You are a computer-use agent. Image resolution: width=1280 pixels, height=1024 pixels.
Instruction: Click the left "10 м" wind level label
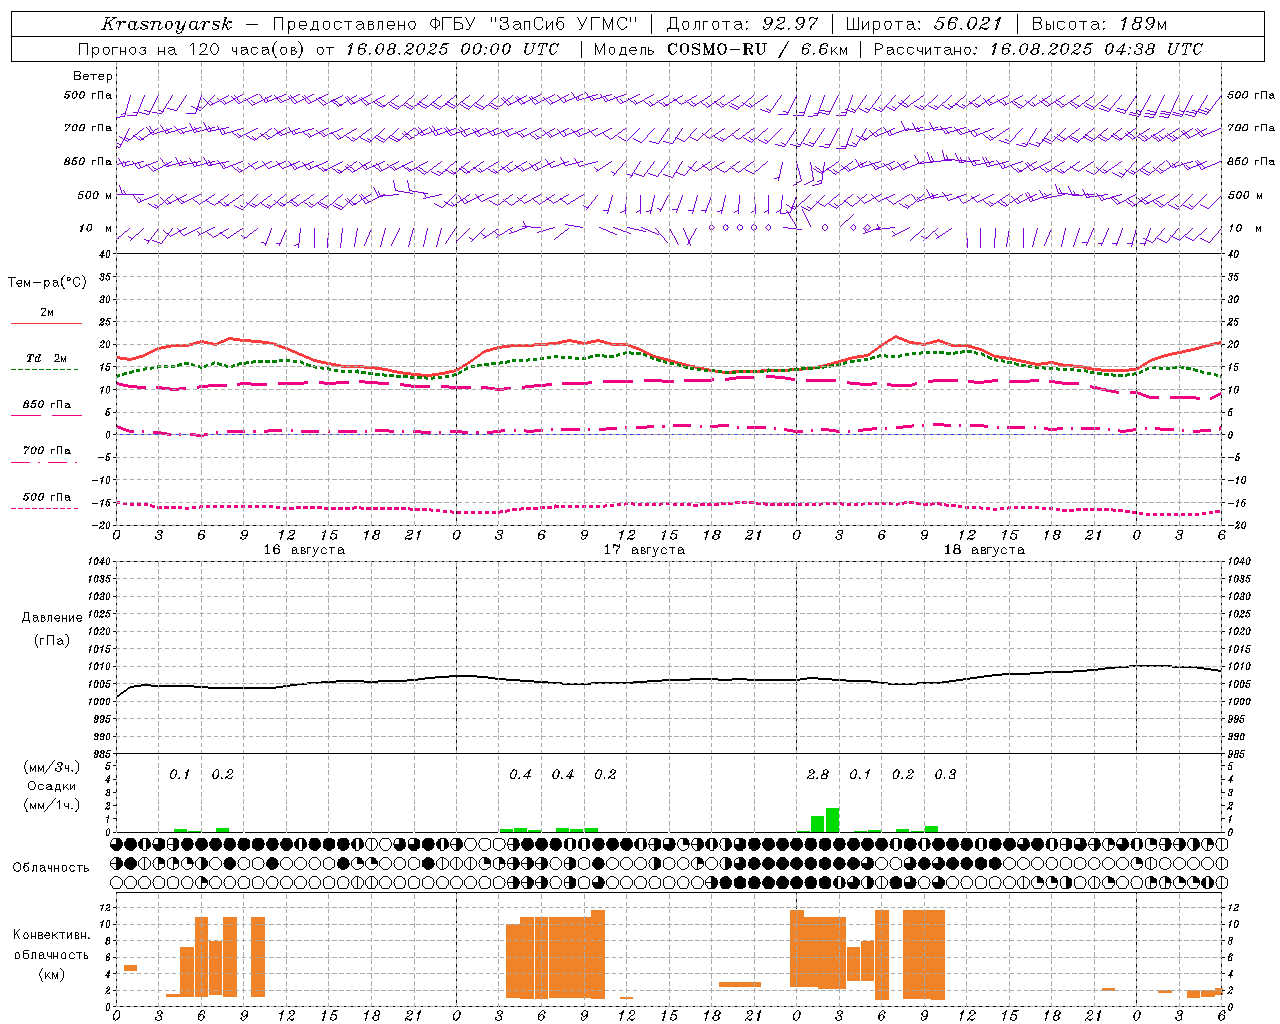pyautogui.click(x=96, y=228)
